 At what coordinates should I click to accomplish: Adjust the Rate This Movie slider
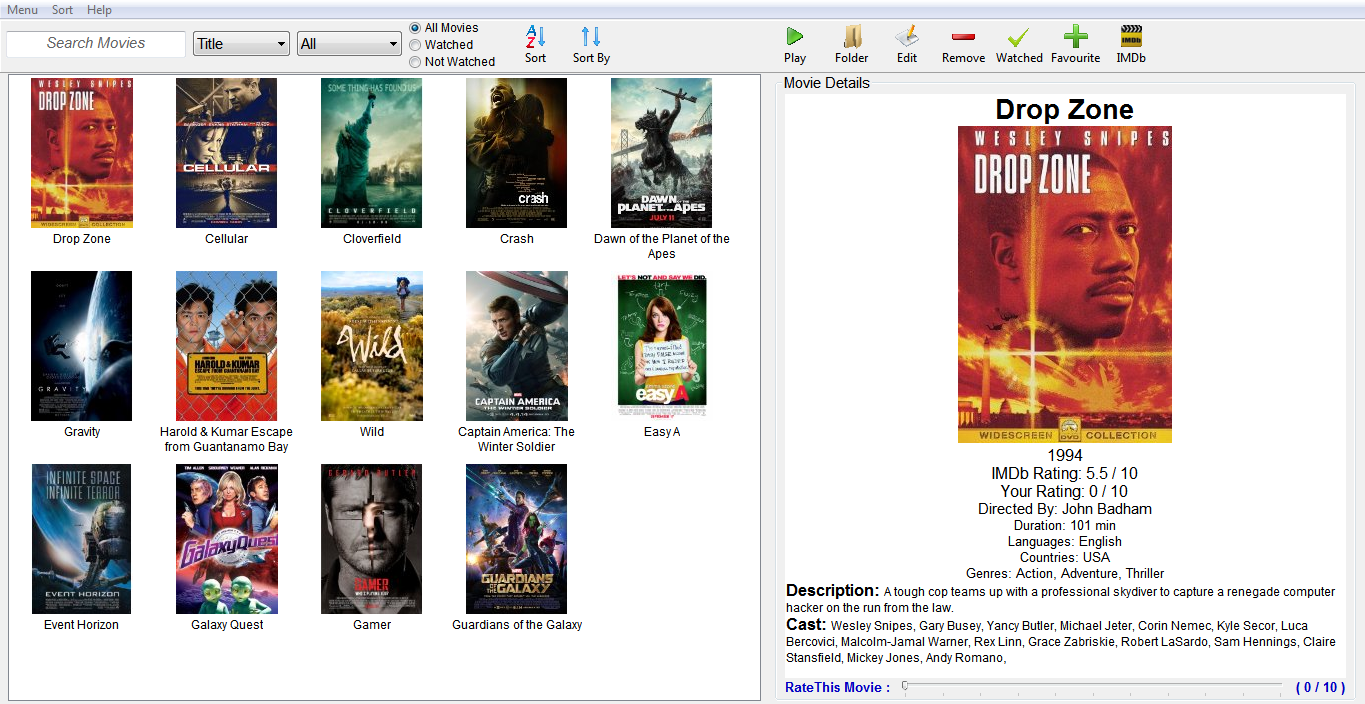(1091, 687)
